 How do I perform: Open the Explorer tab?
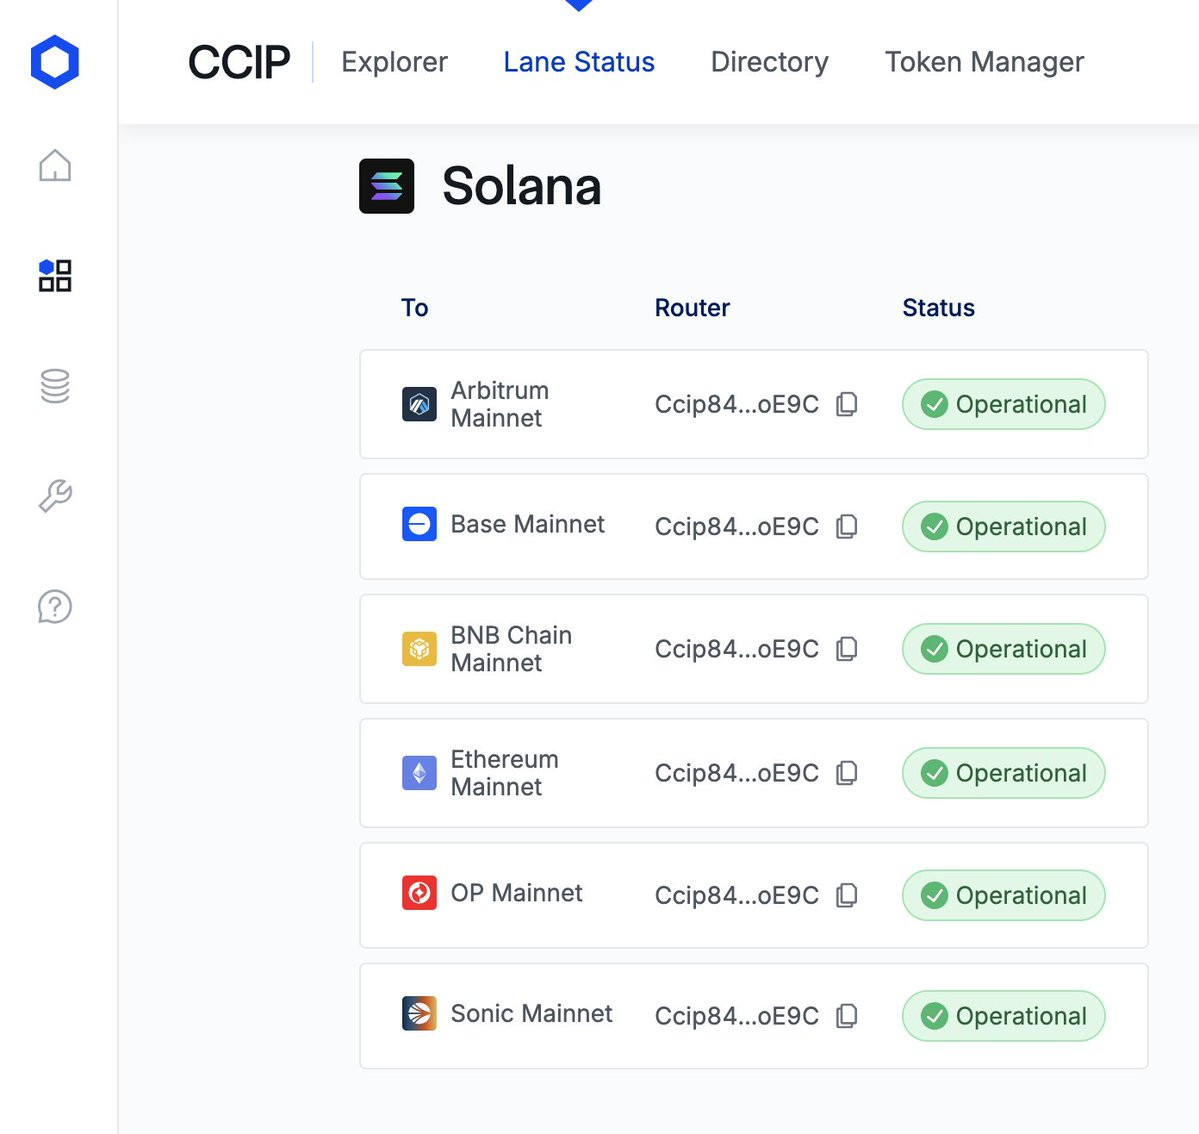[x=395, y=62]
